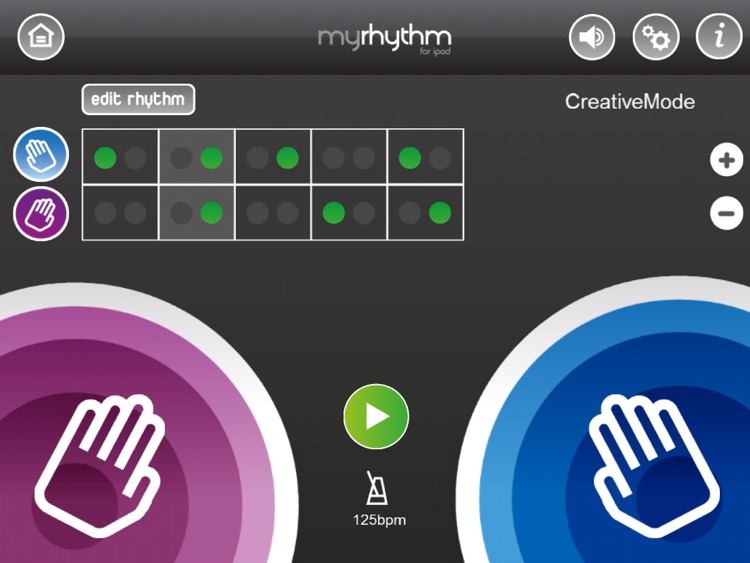
Task: Click the edit rhythm button
Action: point(138,99)
